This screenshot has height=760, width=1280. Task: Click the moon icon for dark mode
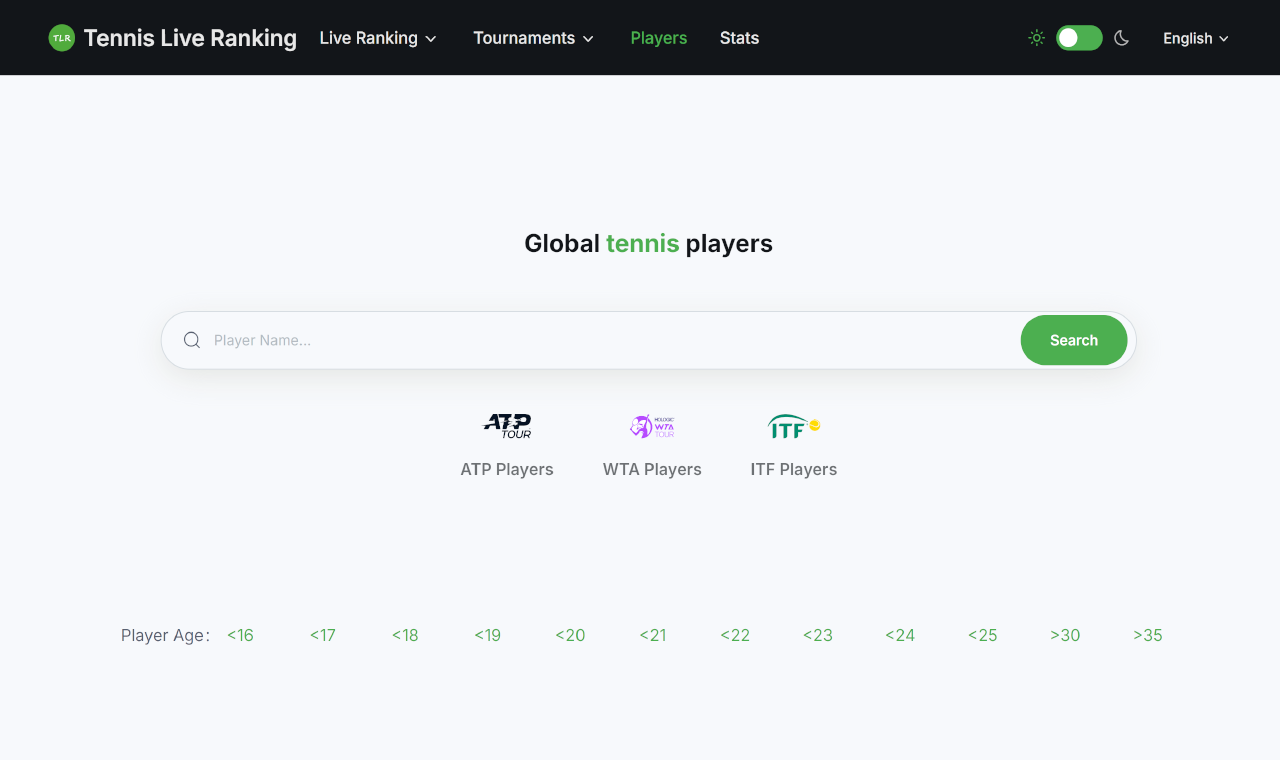coord(1121,37)
